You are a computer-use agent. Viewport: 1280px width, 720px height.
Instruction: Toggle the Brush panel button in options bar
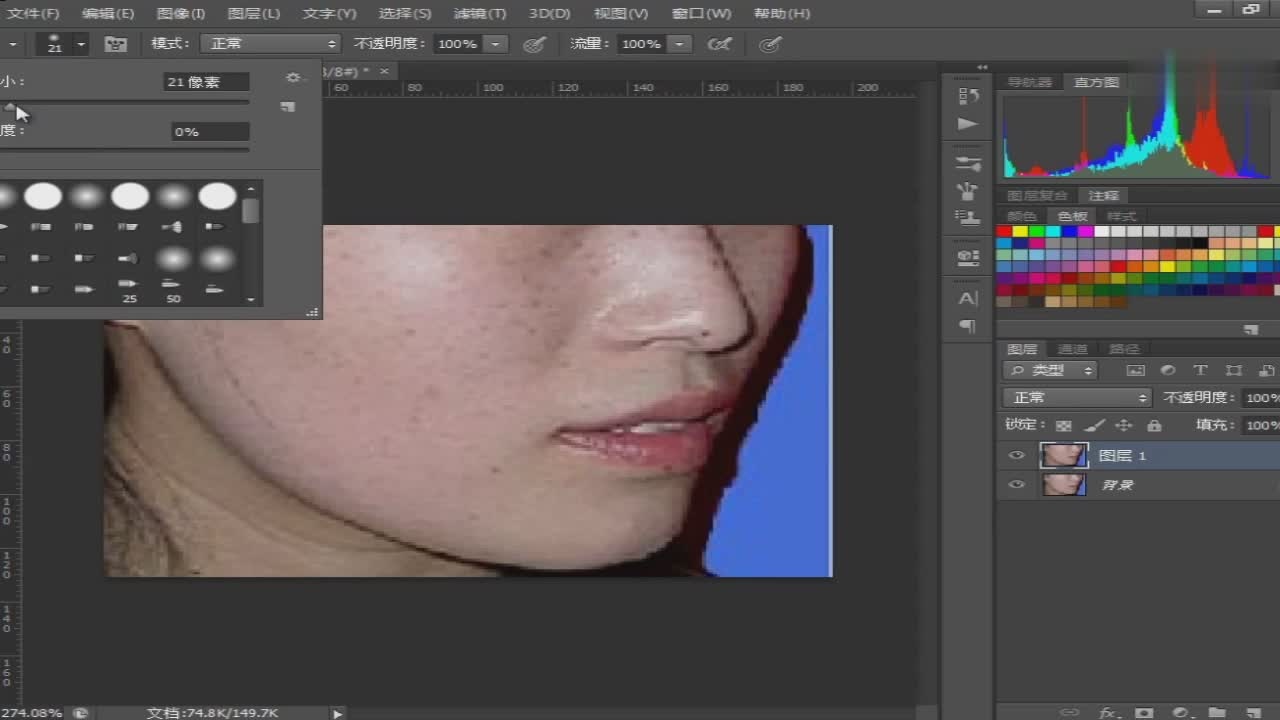pos(116,44)
